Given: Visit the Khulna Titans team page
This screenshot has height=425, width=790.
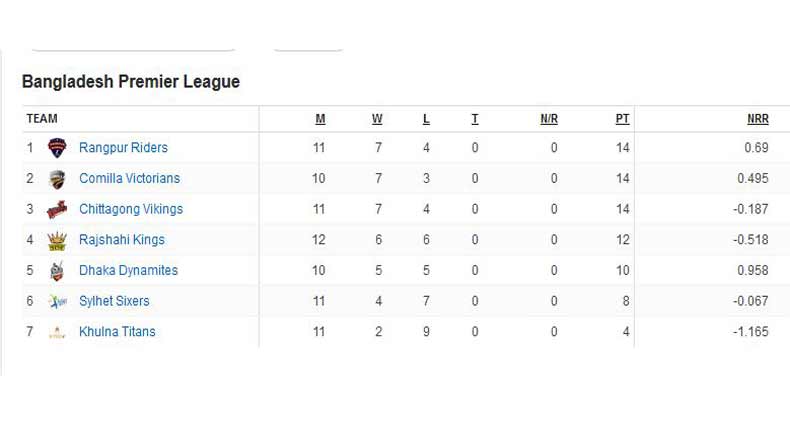Looking at the screenshot, I should coord(117,332).
